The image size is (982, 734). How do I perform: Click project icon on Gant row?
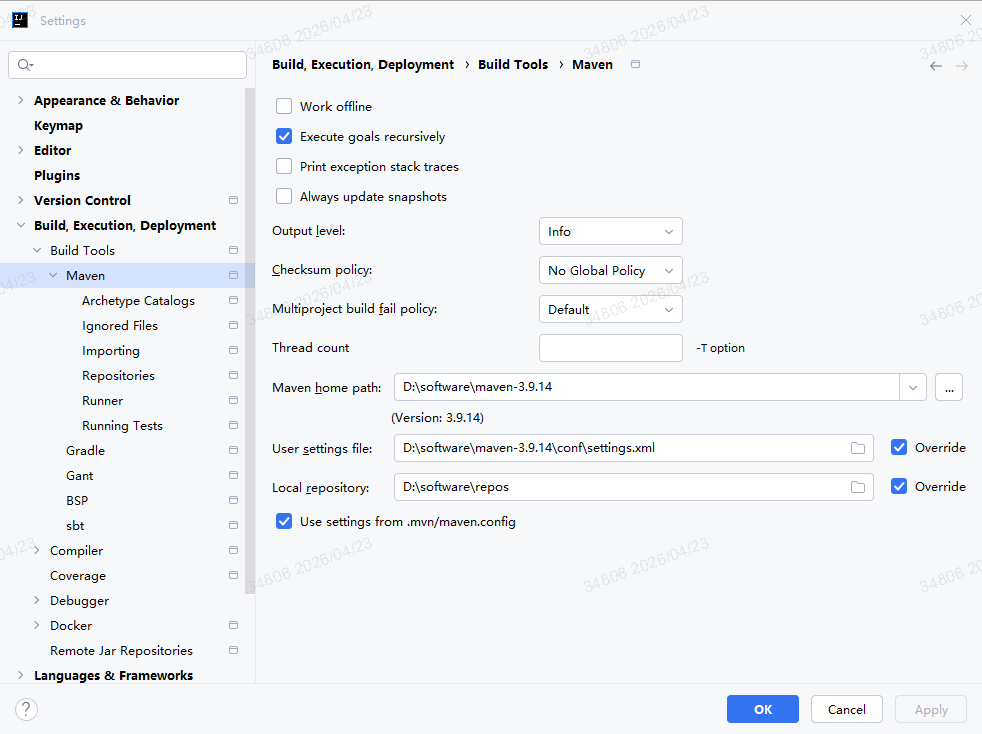(234, 476)
